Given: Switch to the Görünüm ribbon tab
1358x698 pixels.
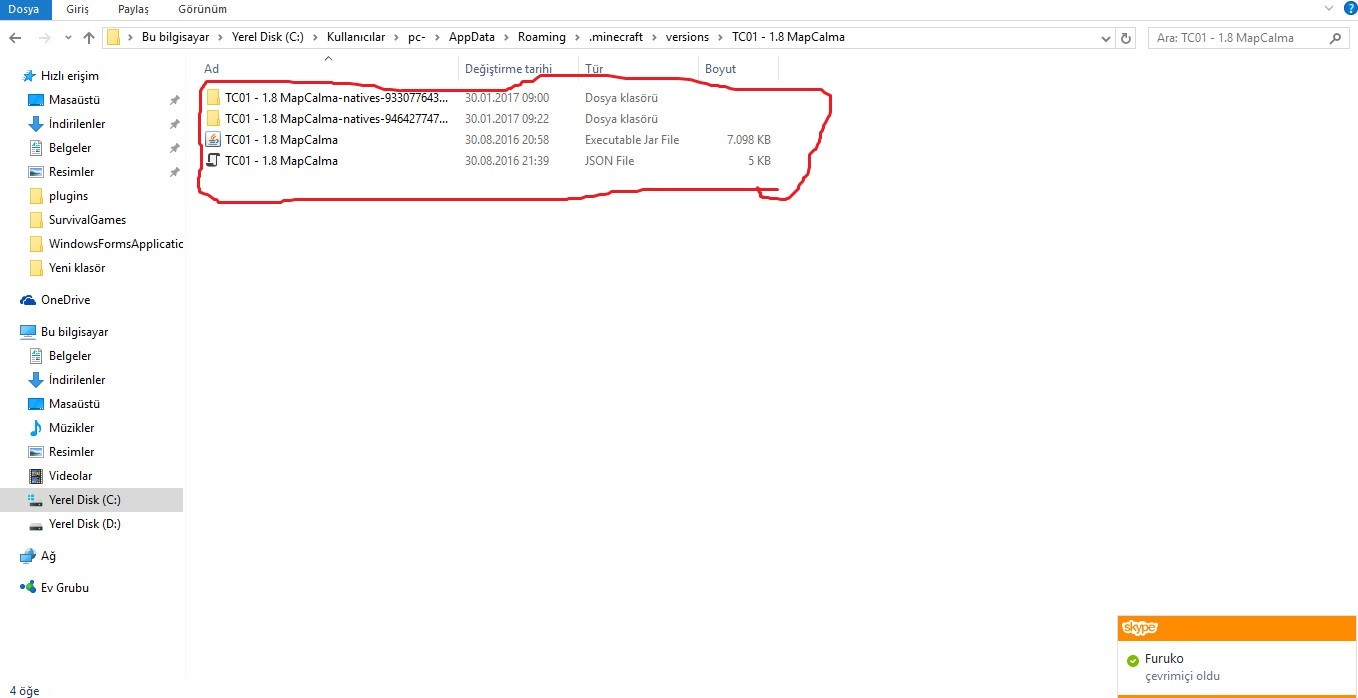Looking at the screenshot, I should [201, 9].
